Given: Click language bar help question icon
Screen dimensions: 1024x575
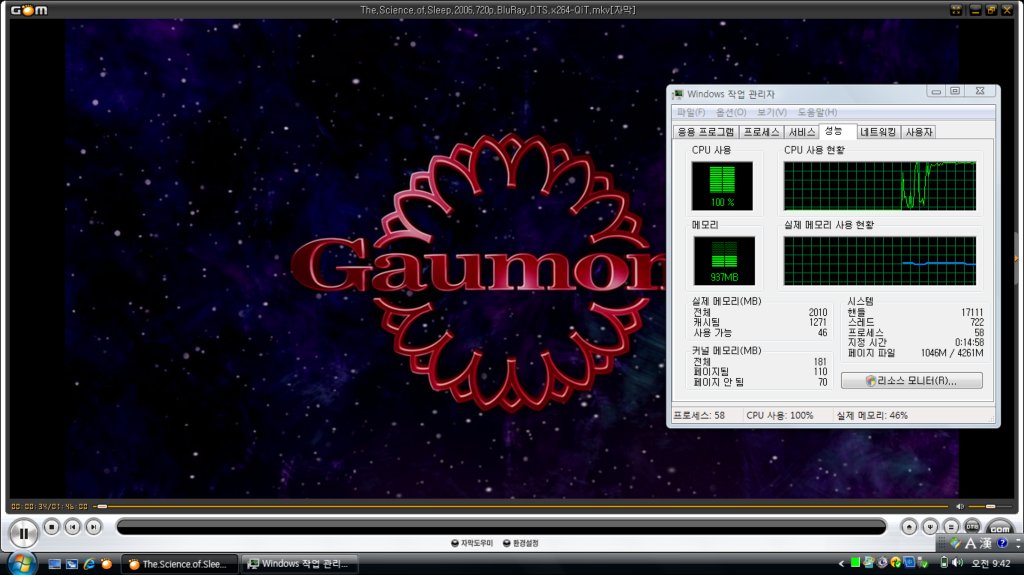Looking at the screenshot, I should [x=1002, y=543].
